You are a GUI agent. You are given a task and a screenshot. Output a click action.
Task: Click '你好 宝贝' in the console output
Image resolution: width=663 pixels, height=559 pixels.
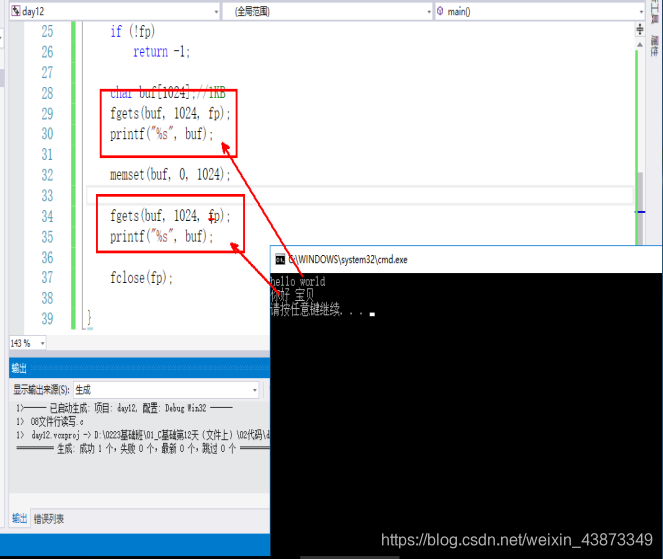click(292, 295)
